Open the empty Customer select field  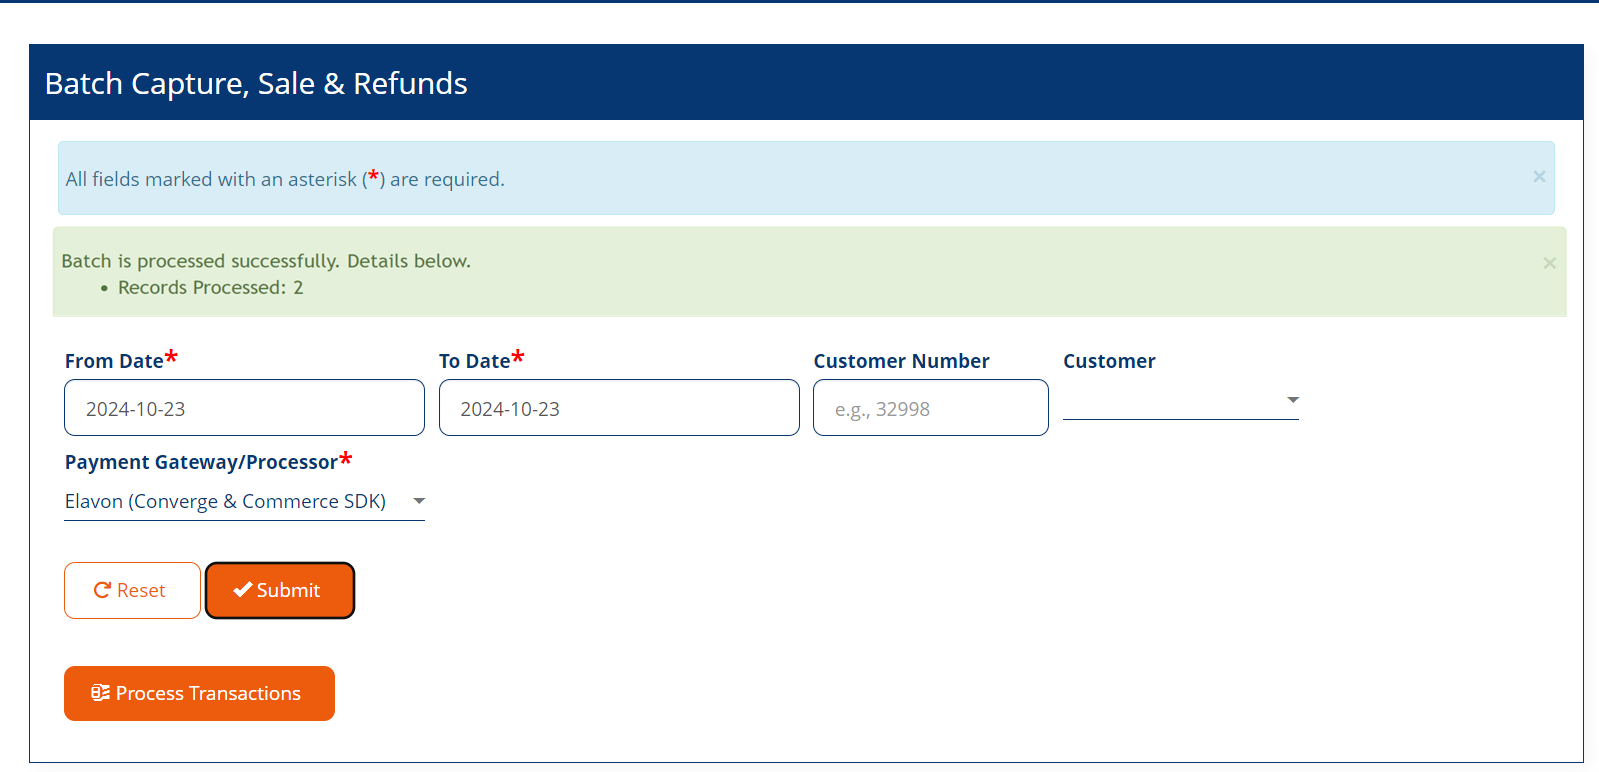pyautogui.click(x=1170, y=401)
